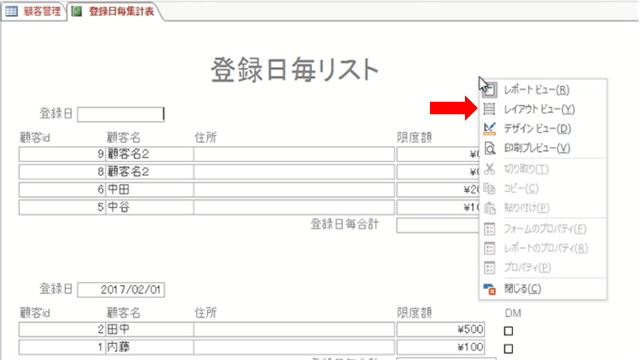Click the 住所 field in 中田's row

pos(294,189)
